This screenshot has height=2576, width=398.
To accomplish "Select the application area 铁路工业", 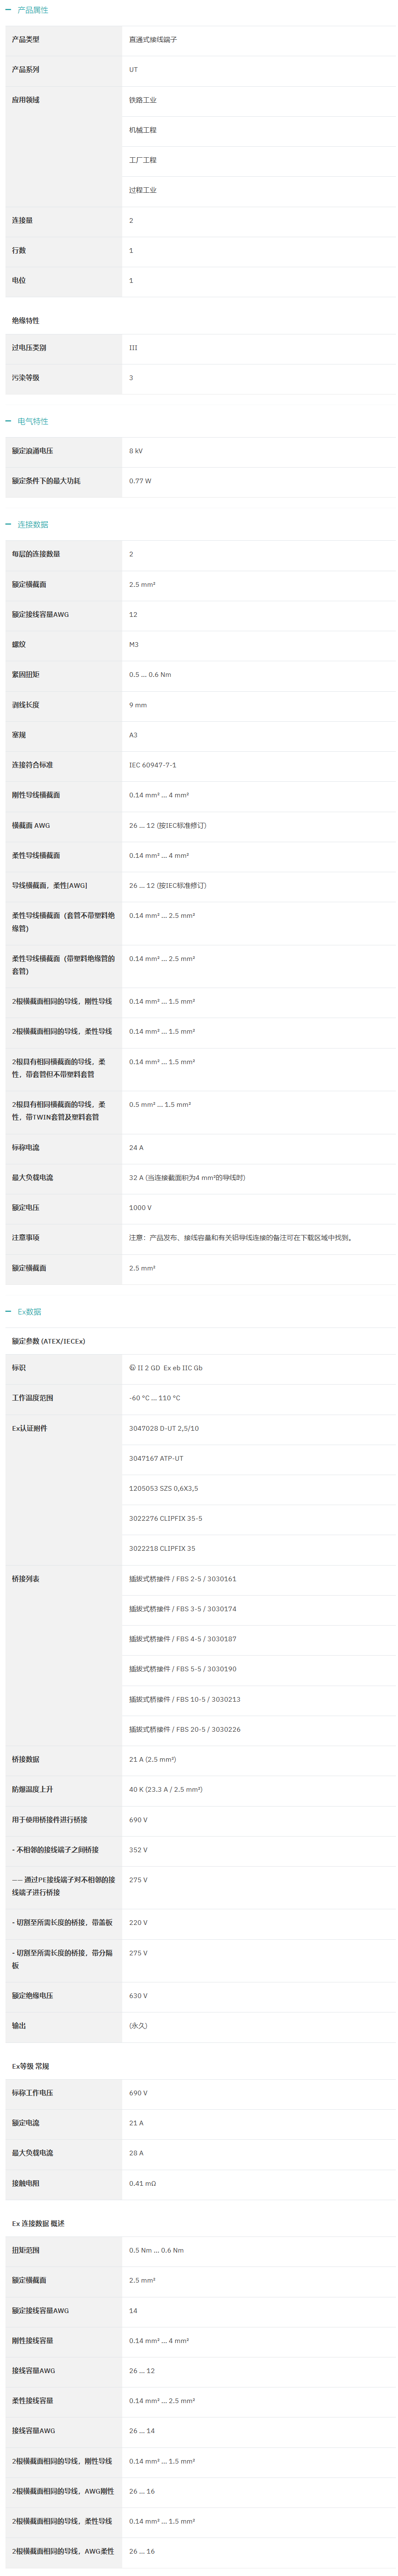I will (x=143, y=100).
